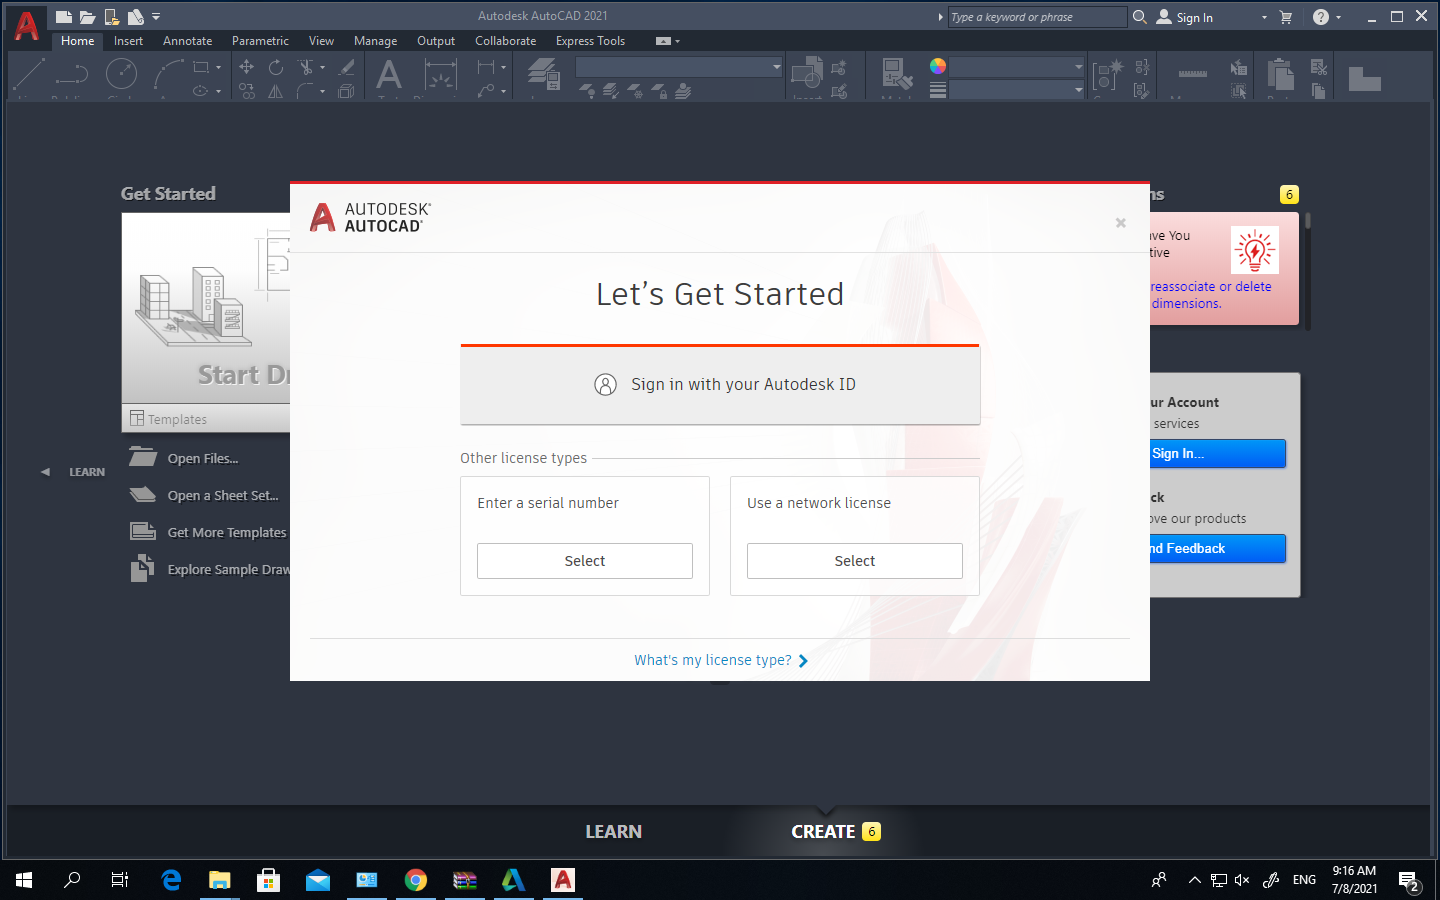
Task: Click the Insert block icon
Action: [x=806, y=74]
